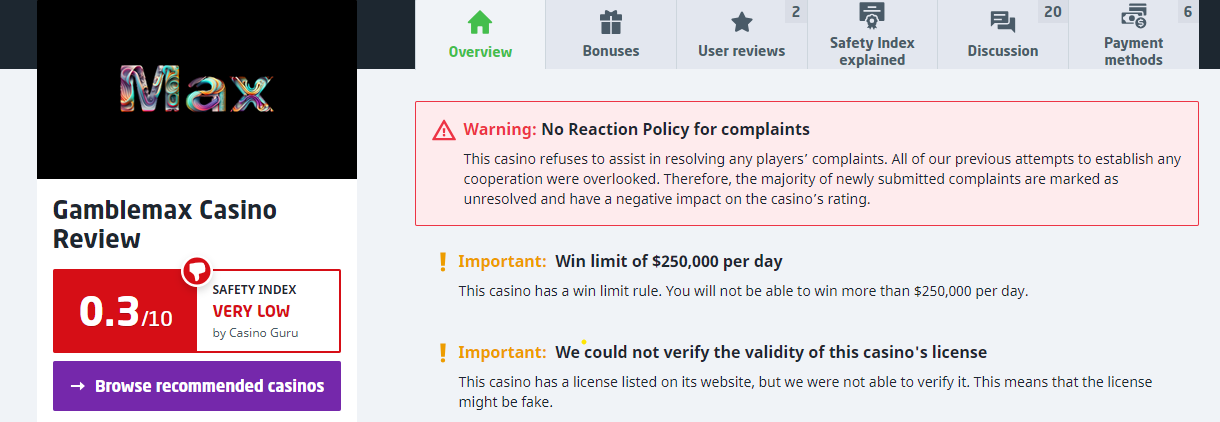Click the Gamblemax Casino Review heading
Viewport: 1220px width, 422px height.
pos(164,224)
